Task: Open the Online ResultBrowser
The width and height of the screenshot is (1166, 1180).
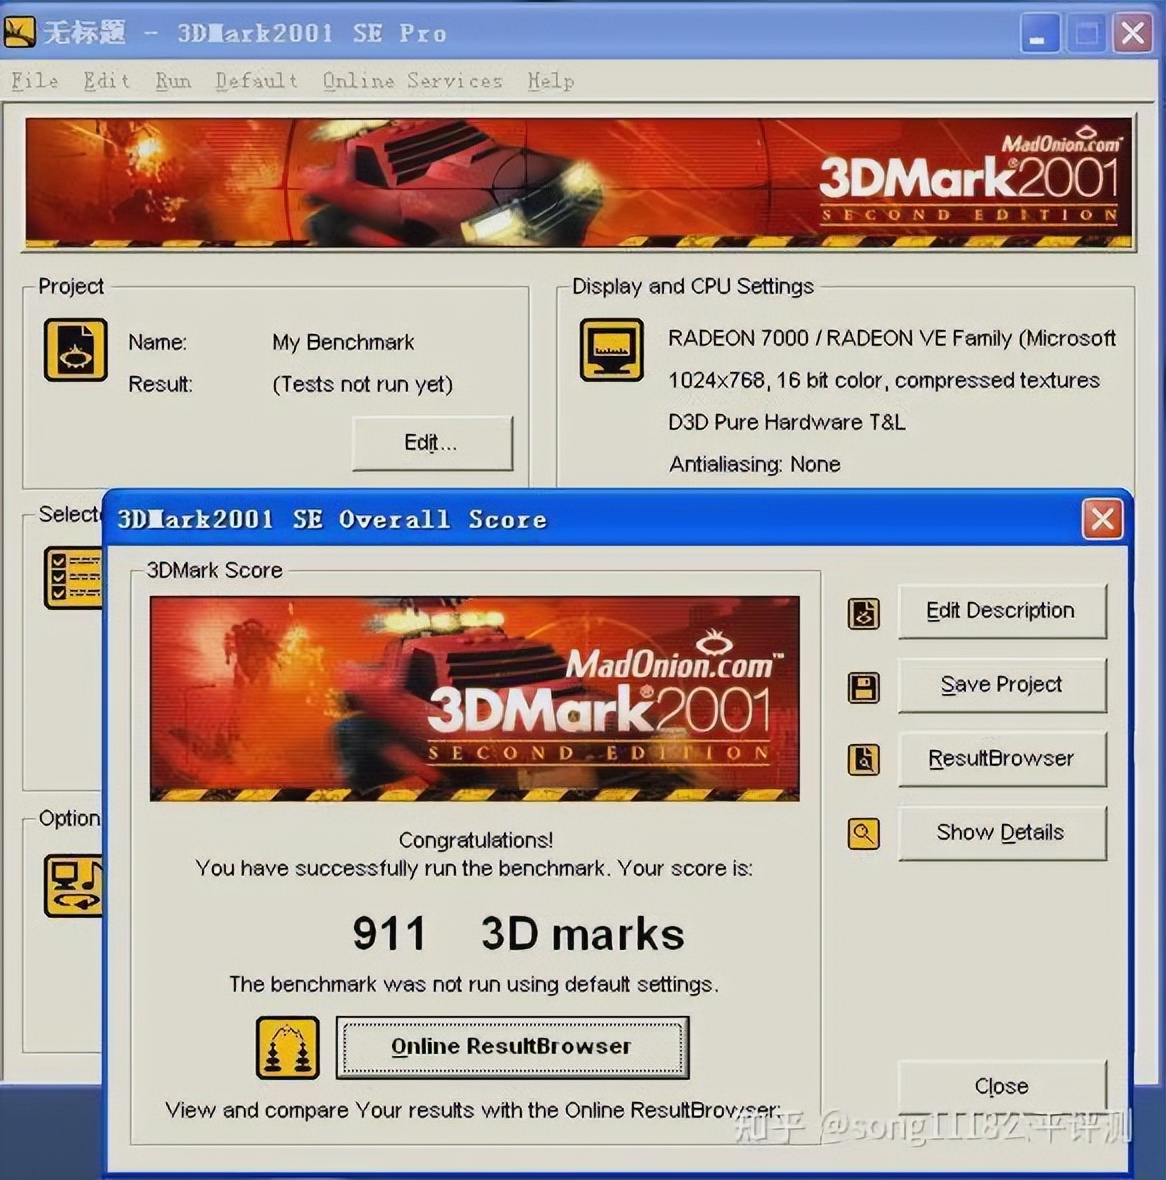Action: [511, 1046]
